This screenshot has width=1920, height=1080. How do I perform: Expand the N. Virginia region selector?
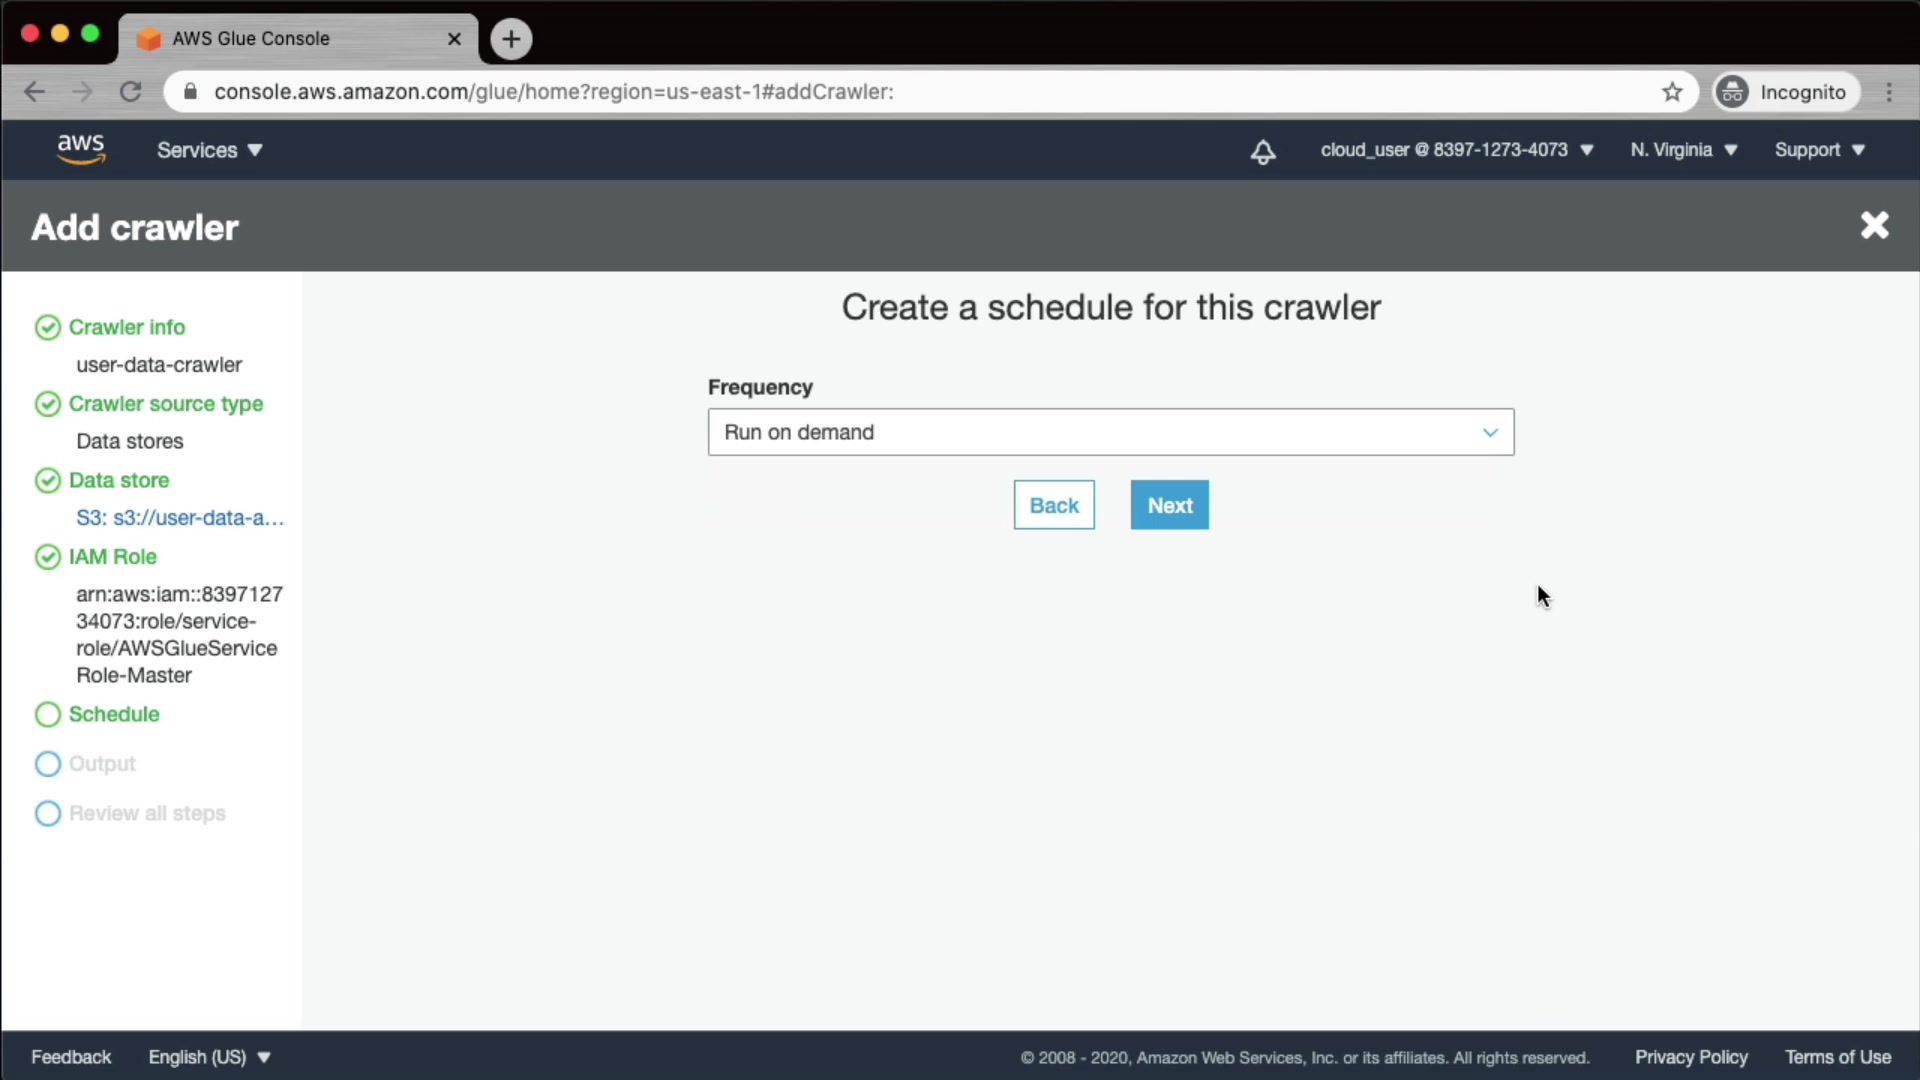click(1683, 150)
